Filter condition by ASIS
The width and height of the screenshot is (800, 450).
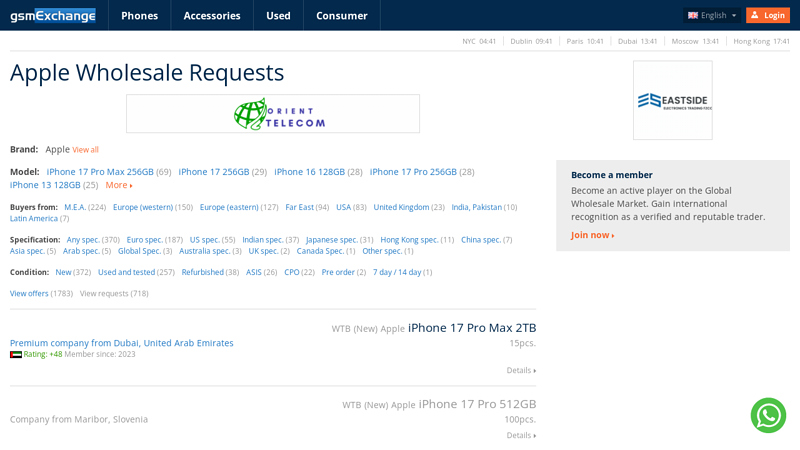[x=254, y=272]
